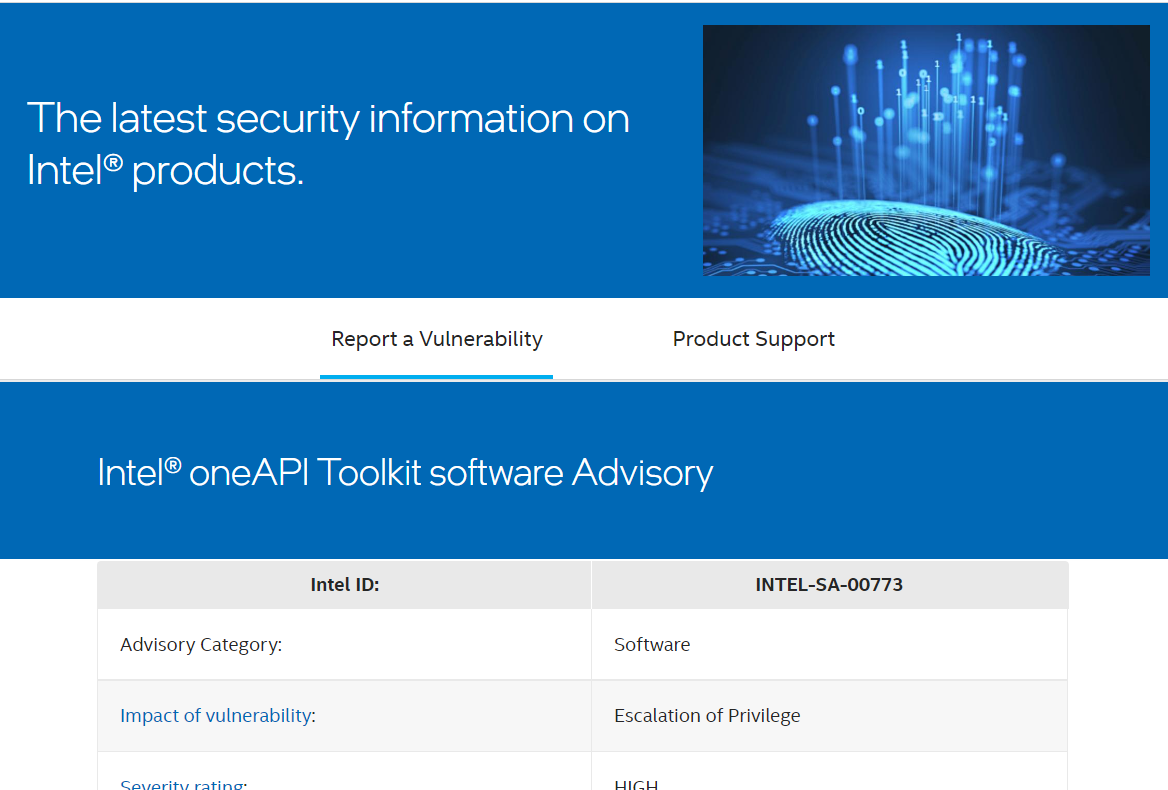Click the active tab underline indicator
Image resolution: width=1168 pixels, height=790 pixels.
tap(436, 377)
